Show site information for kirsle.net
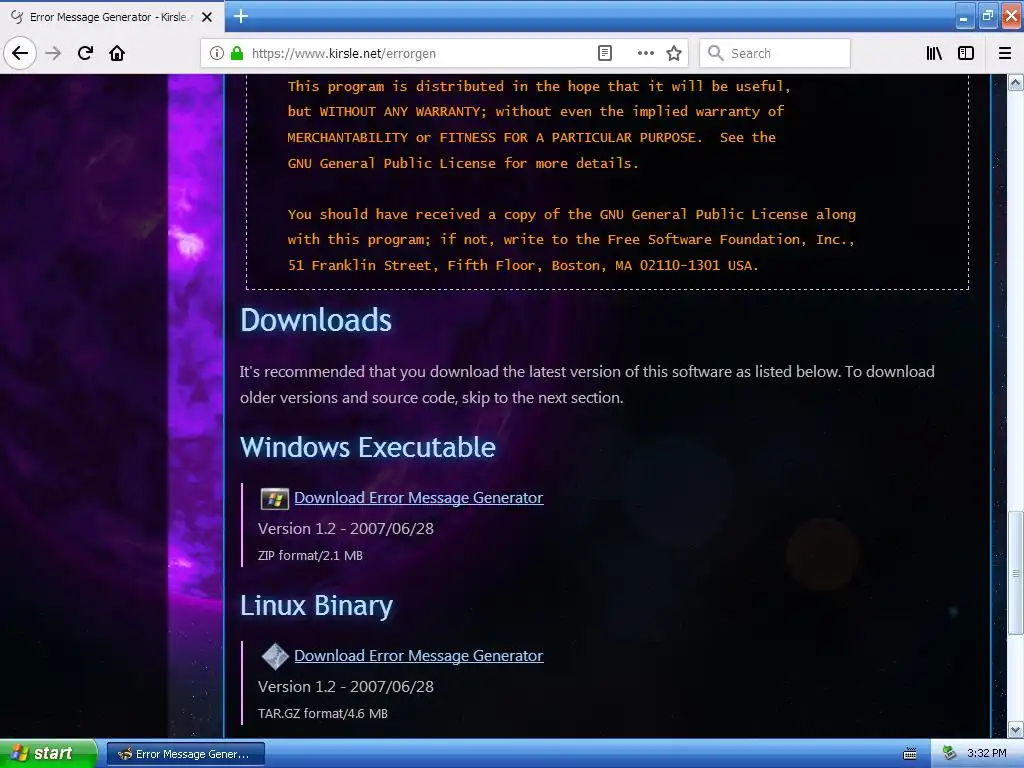The width and height of the screenshot is (1024, 768). (x=217, y=53)
